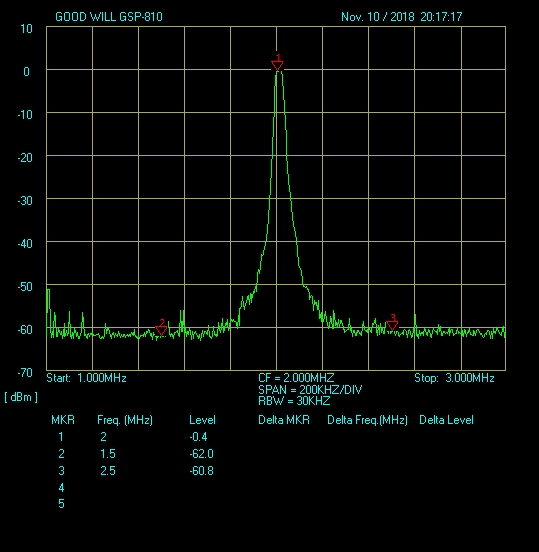Click the SPAN = 200KHZ/DIV readout
This screenshot has height=552, width=539.
coord(310,390)
